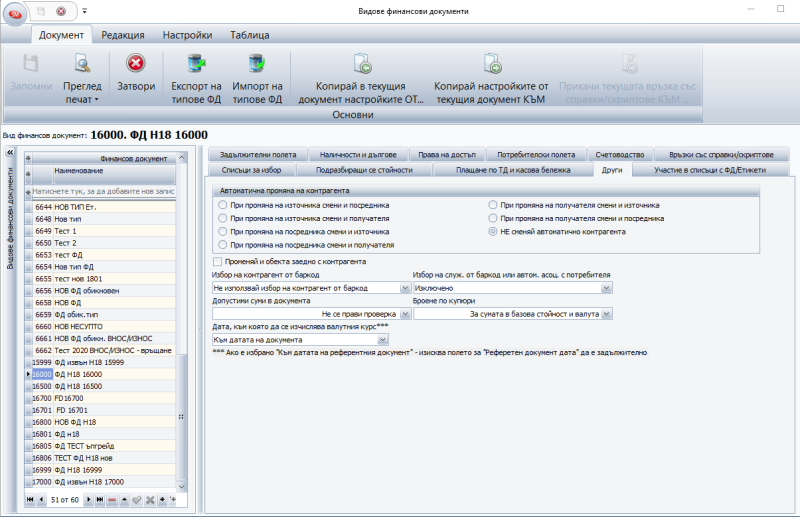Click Преглед печат print preview icon
Viewport: 800px width, 517px height.
click(x=82, y=63)
